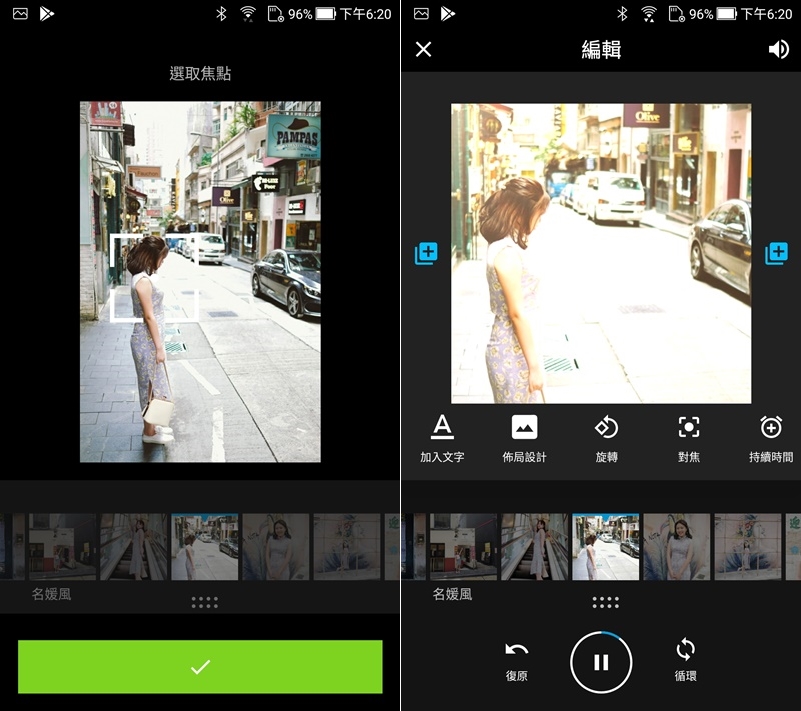The image size is (801, 711).
Task: Tap the 名媛風 style label in right panel
Action: point(452,594)
